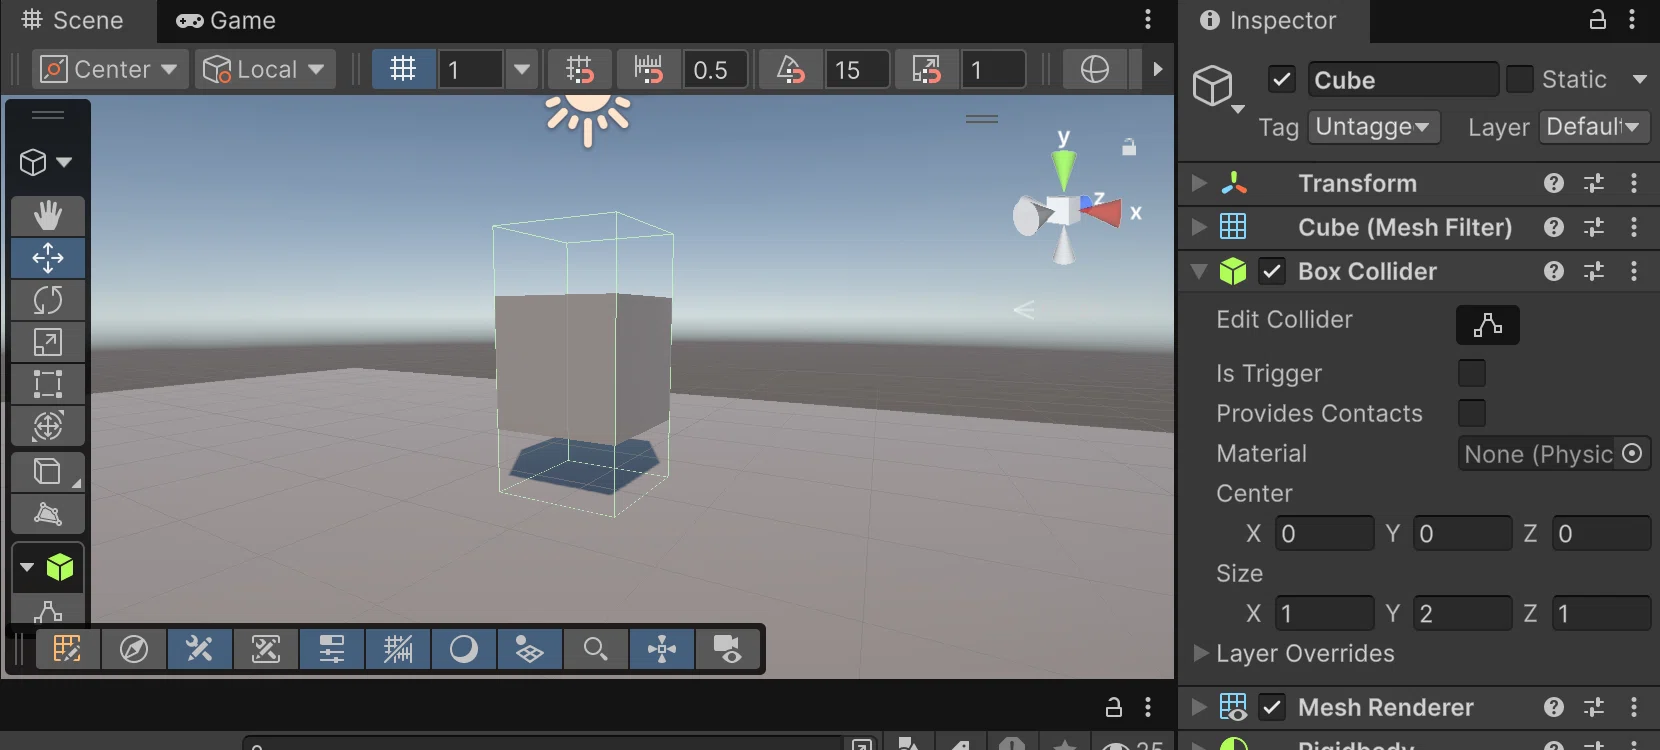Open the Local handle rotation dropdown
This screenshot has height=750, width=1660.
click(265, 69)
